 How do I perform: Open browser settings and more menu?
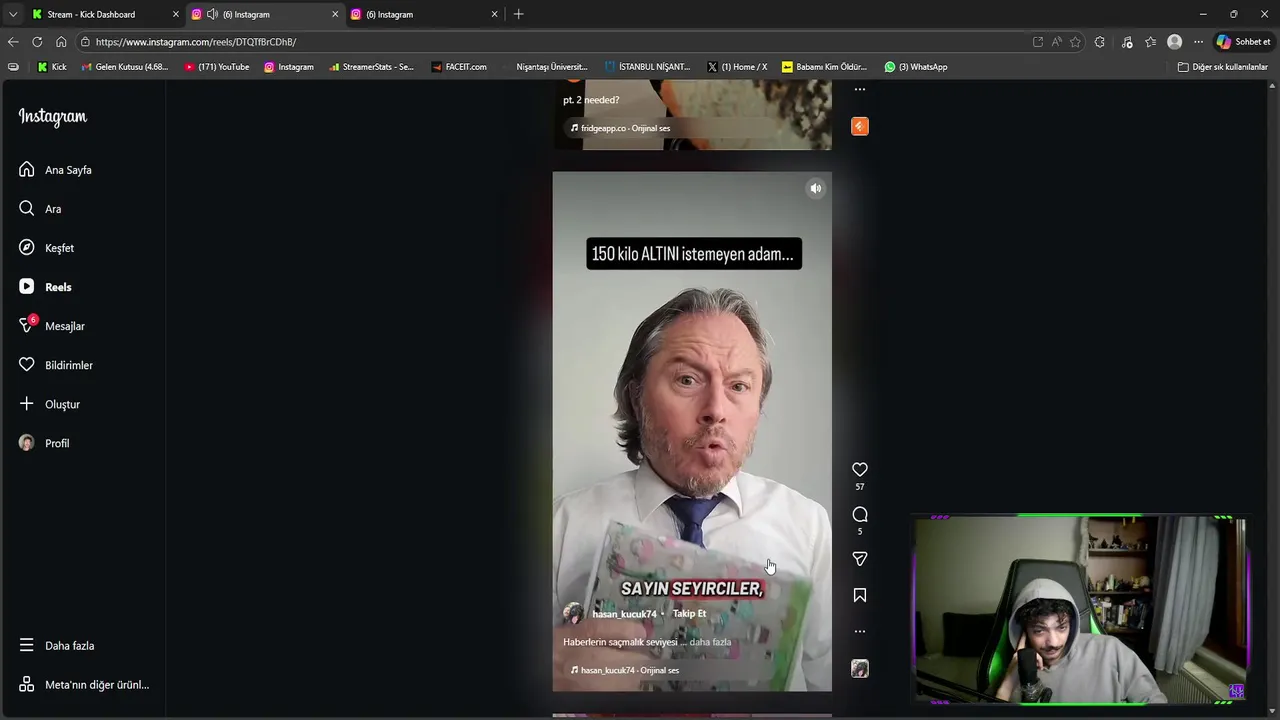(1198, 42)
